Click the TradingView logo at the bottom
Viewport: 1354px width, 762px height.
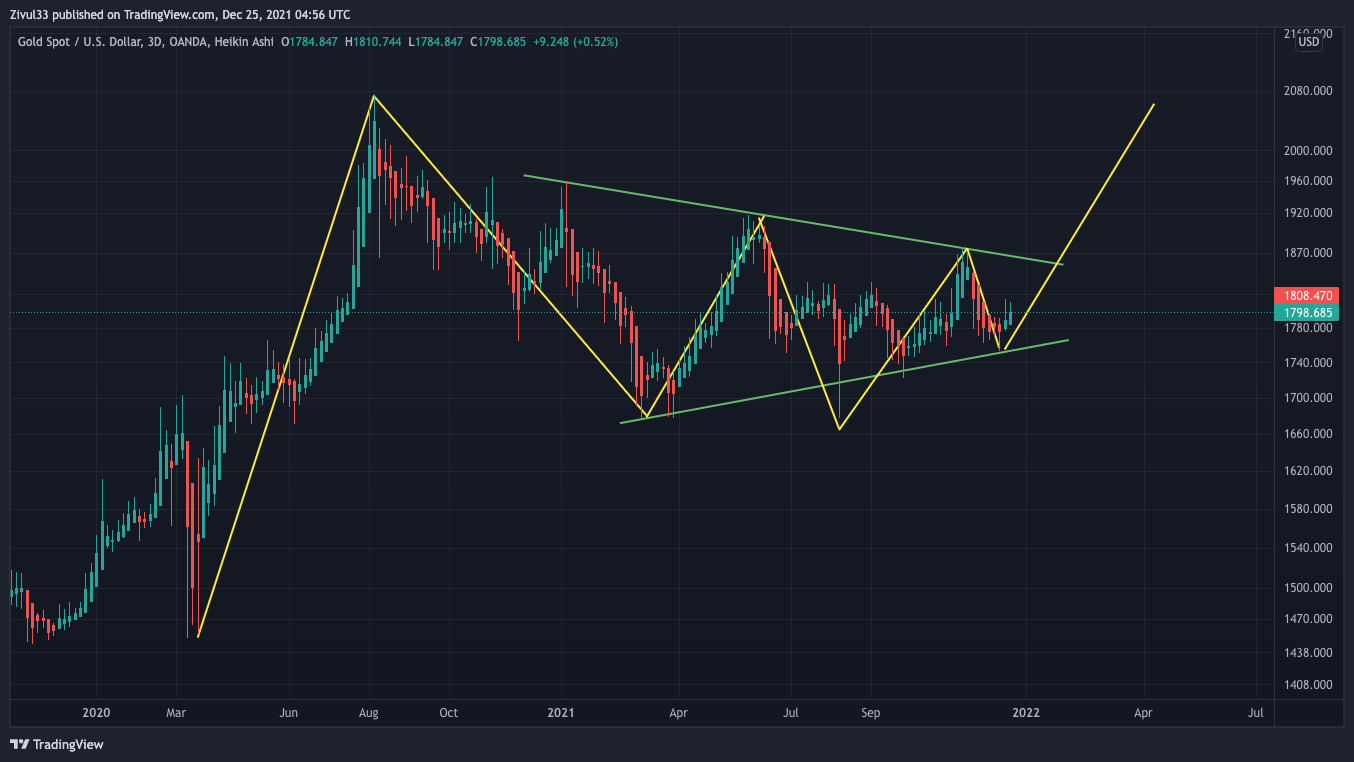[x=57, y=745]
